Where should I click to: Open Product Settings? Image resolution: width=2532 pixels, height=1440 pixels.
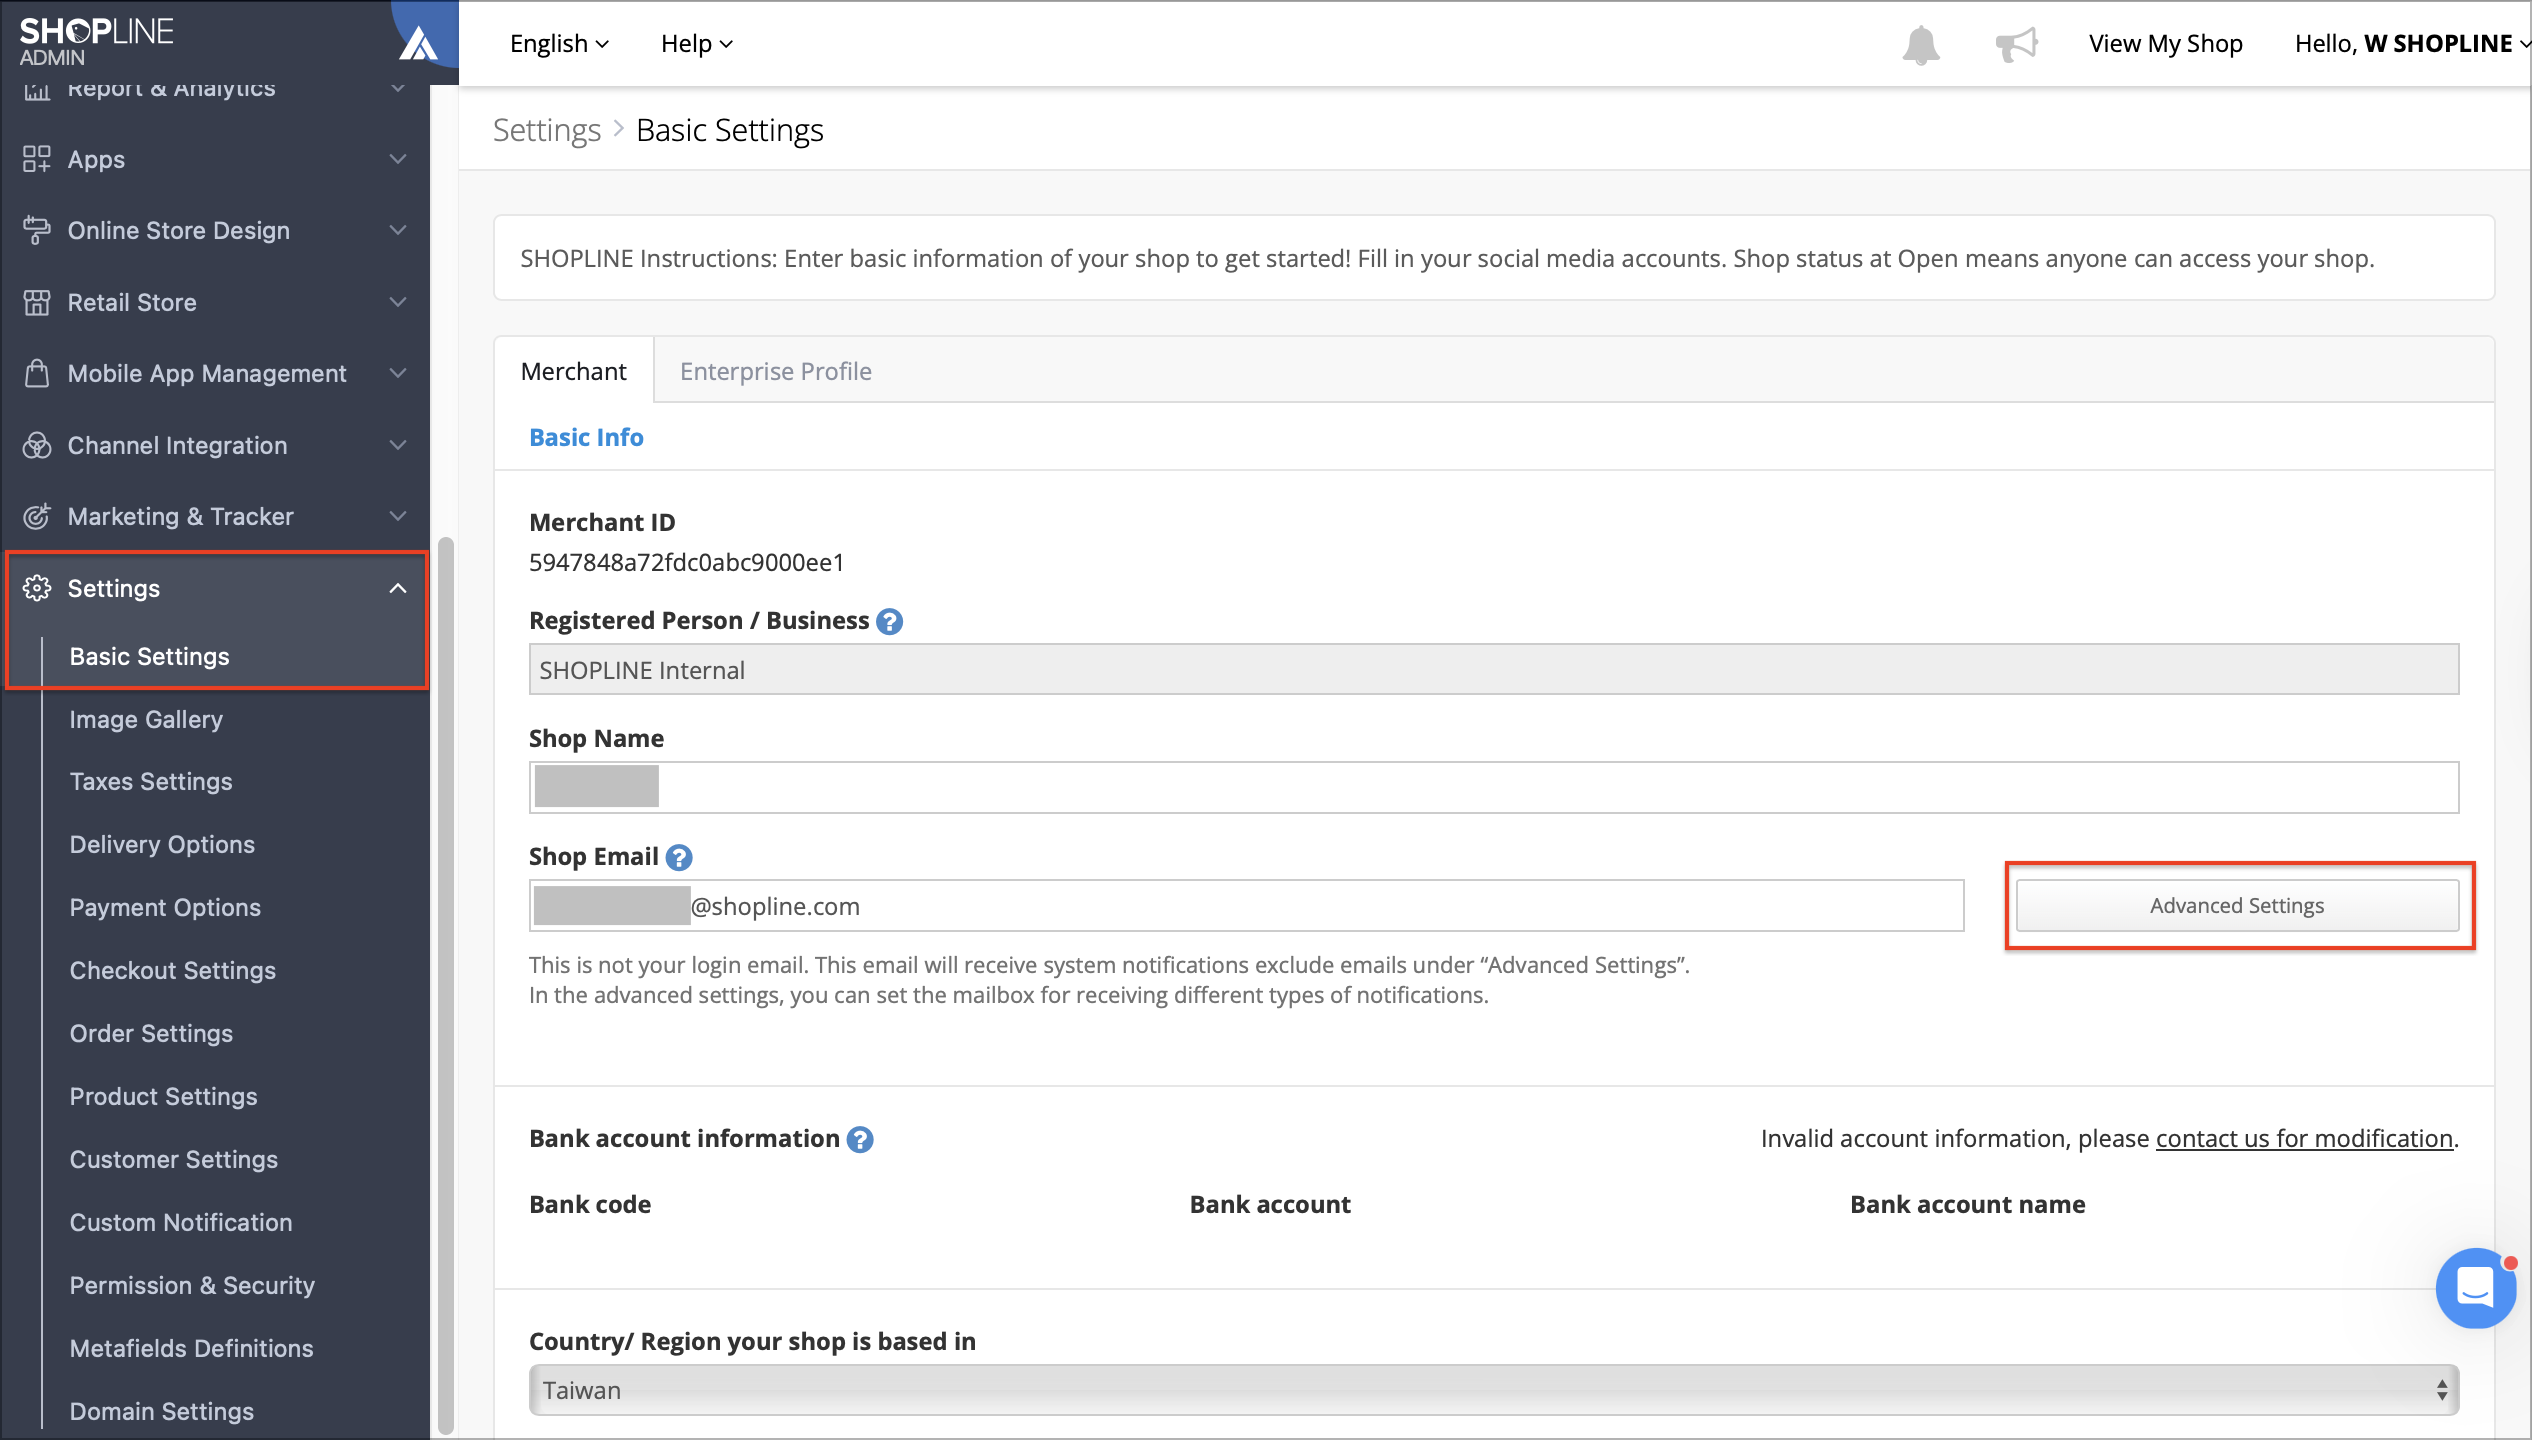pyautogui.click(x=164, y=1096)
